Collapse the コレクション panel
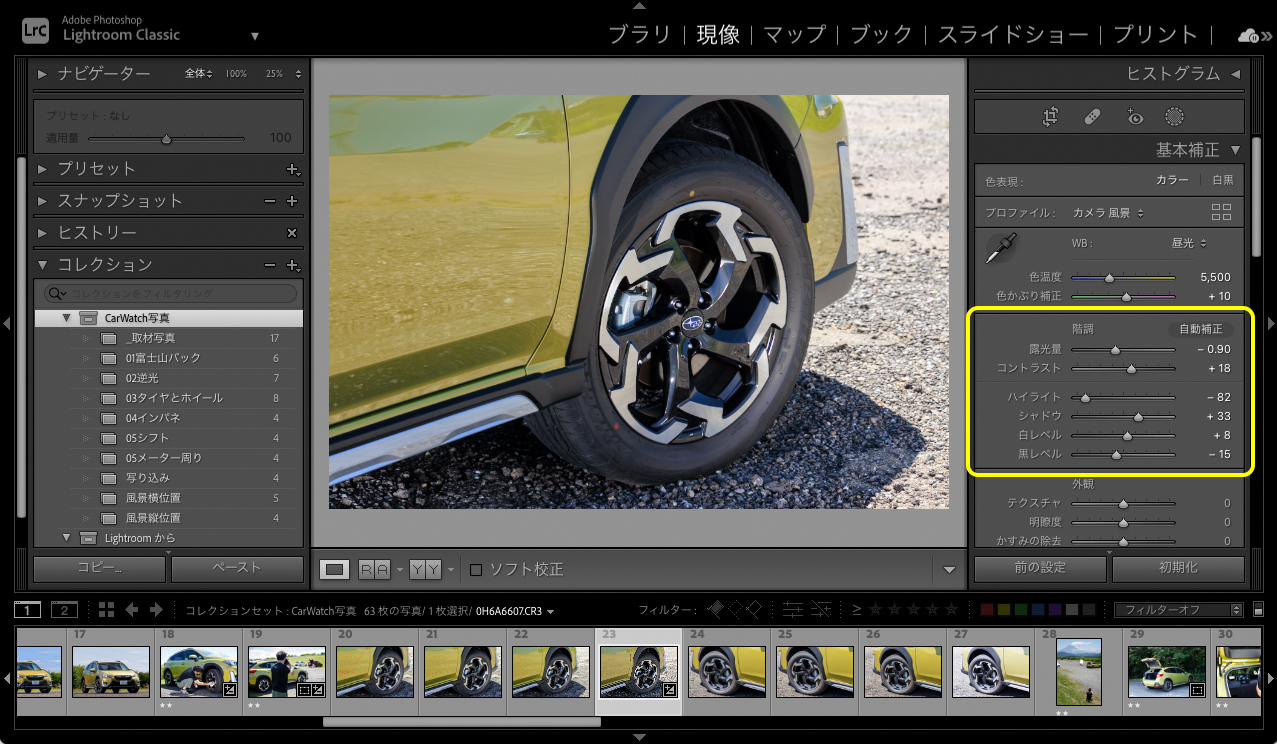This screenshot has height=744, width=1277. [x=44, y=264]
